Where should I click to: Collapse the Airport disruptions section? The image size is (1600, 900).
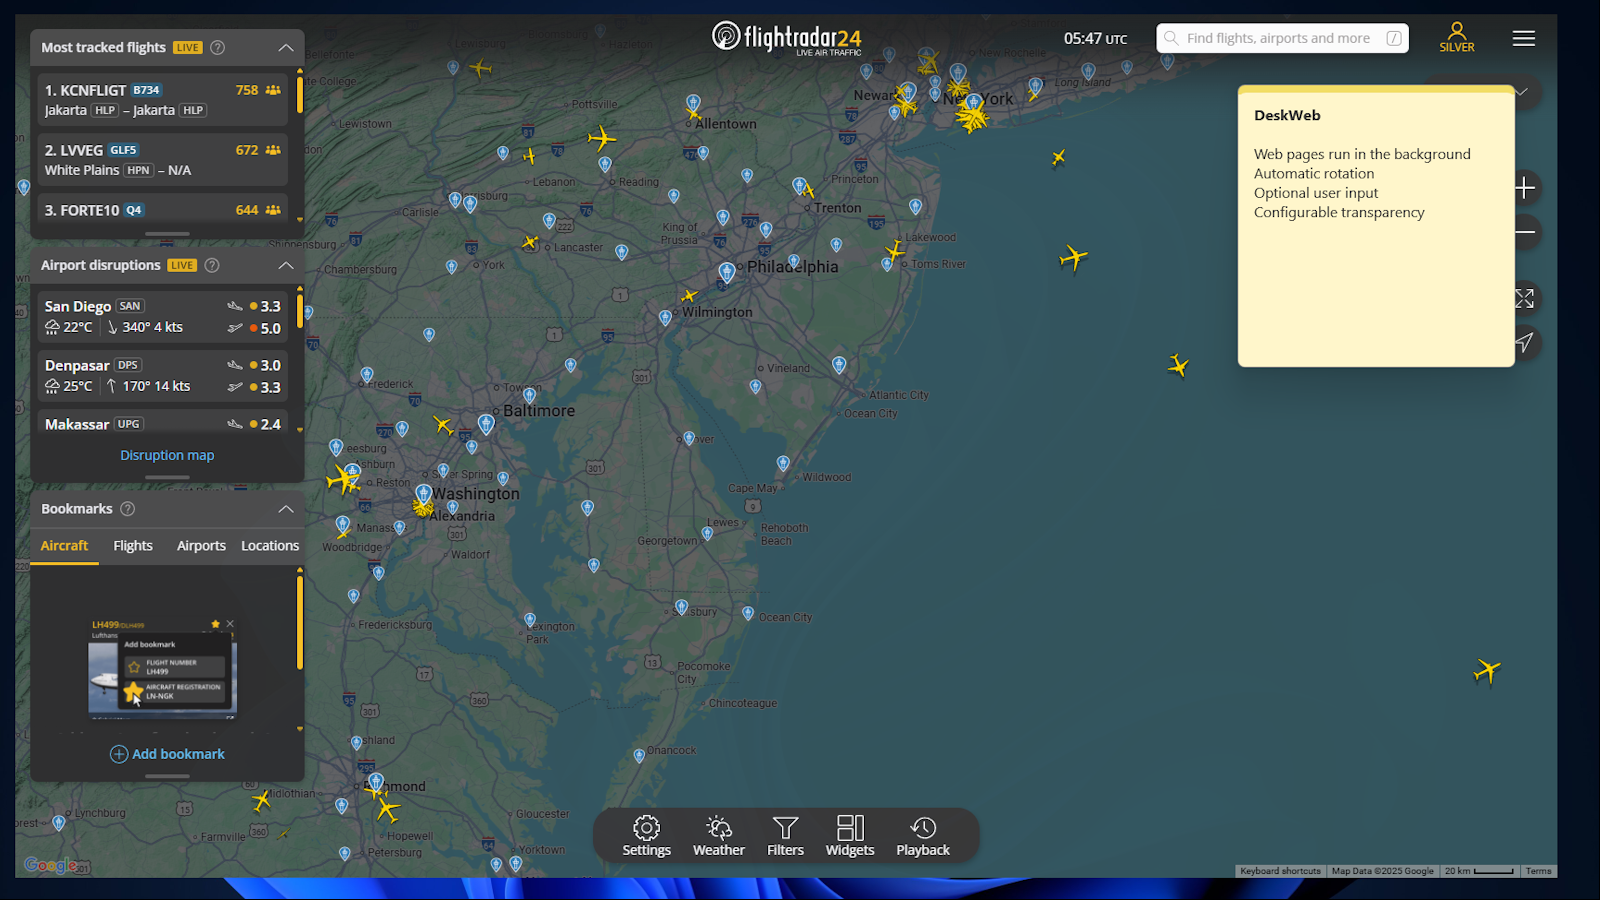[286, 265]
